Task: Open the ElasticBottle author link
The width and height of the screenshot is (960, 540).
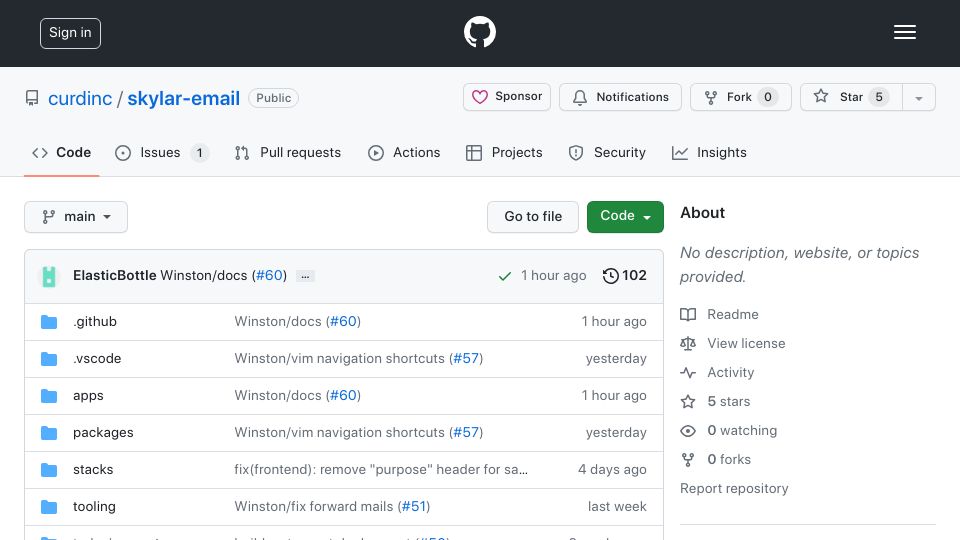Action: 114,276
